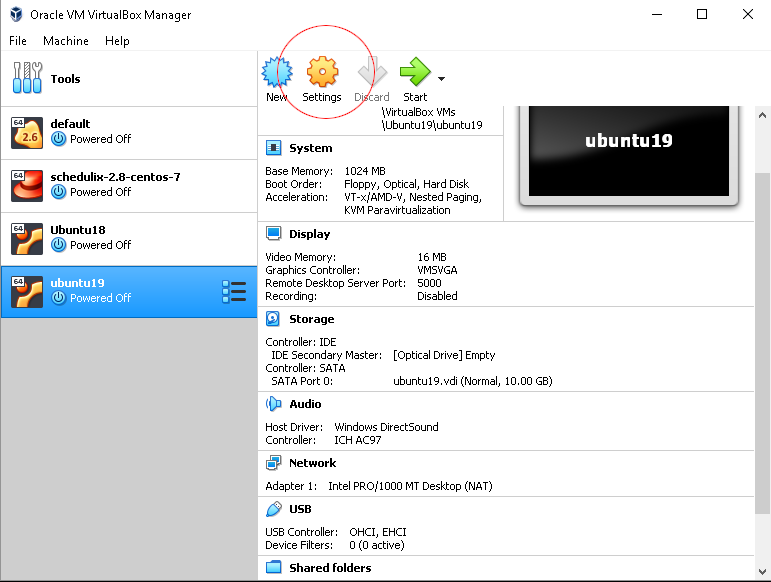Click the Boot Order value Floppy, Optical, Hard Disk
Image resolution: width=771 pixels, height=582 pixels.
tap(406, 184)
